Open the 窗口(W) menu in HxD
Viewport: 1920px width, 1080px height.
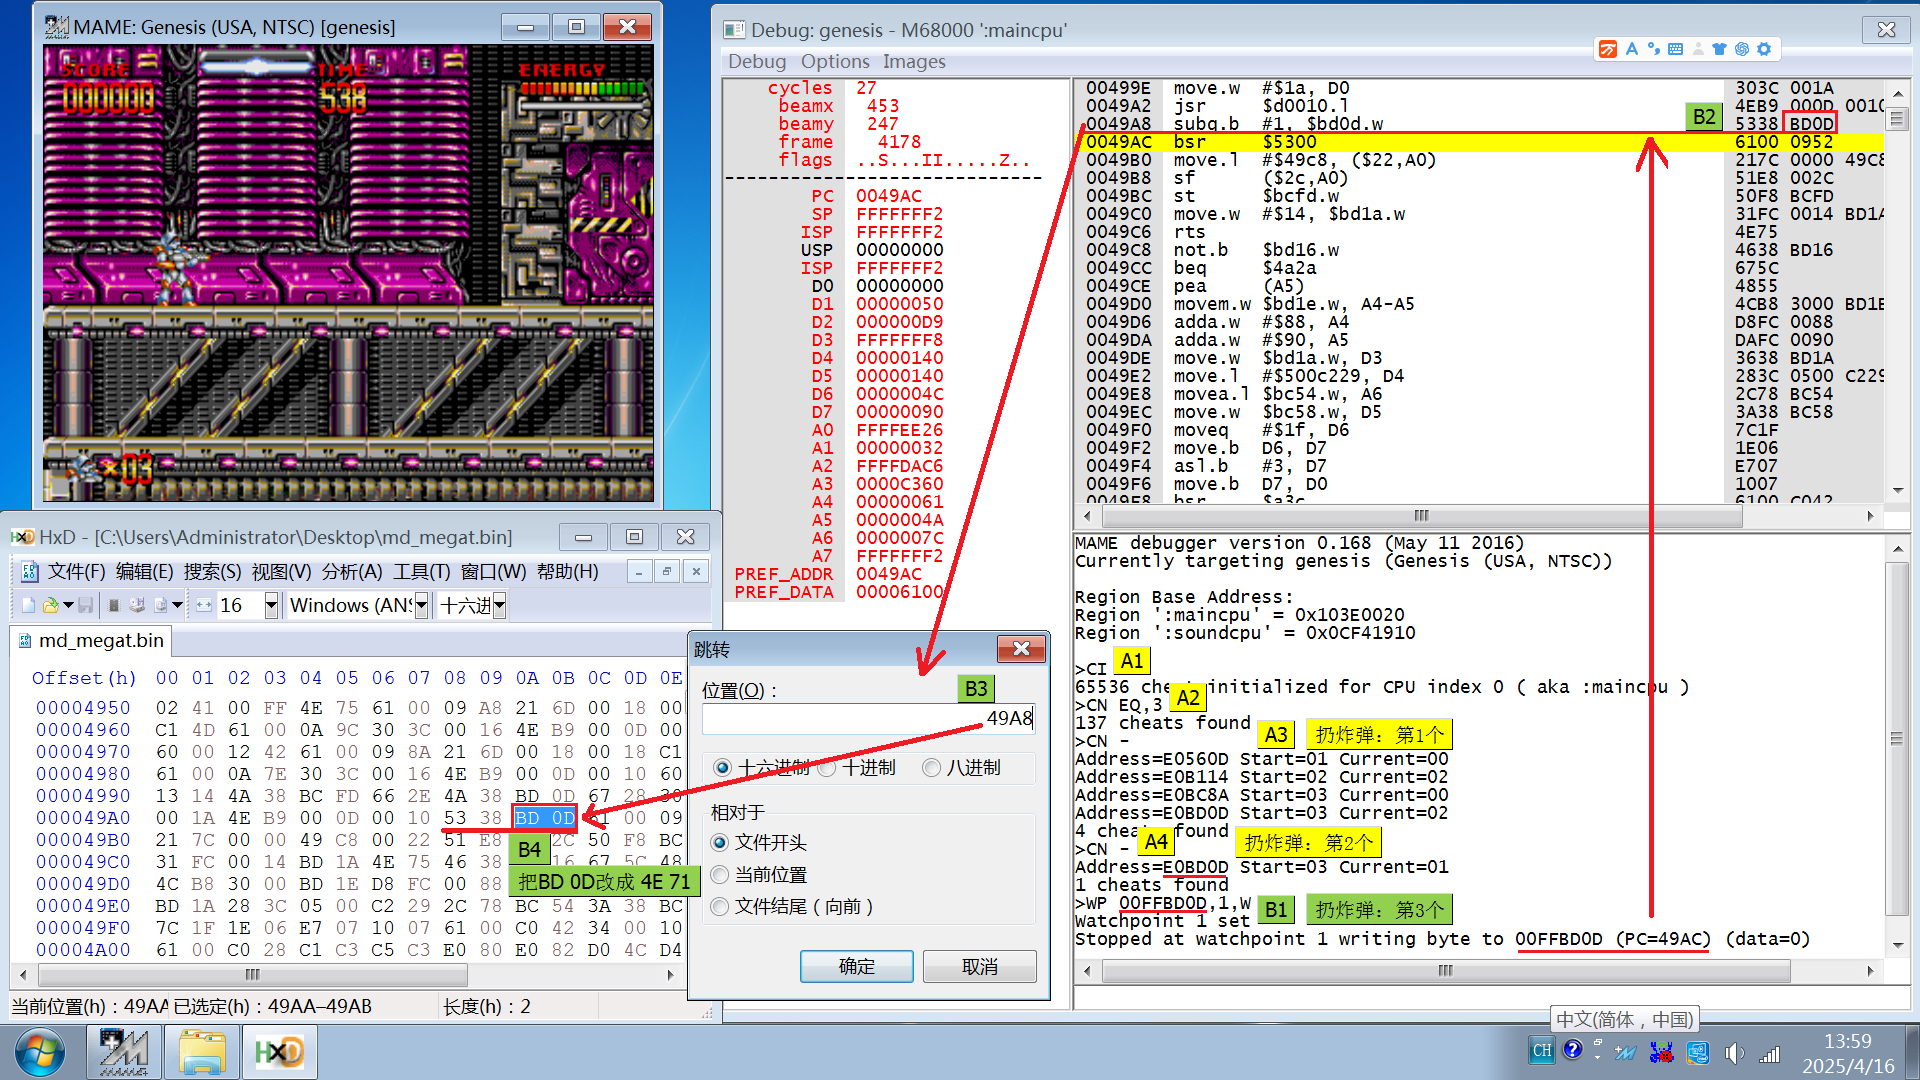[x=494, y=571]
